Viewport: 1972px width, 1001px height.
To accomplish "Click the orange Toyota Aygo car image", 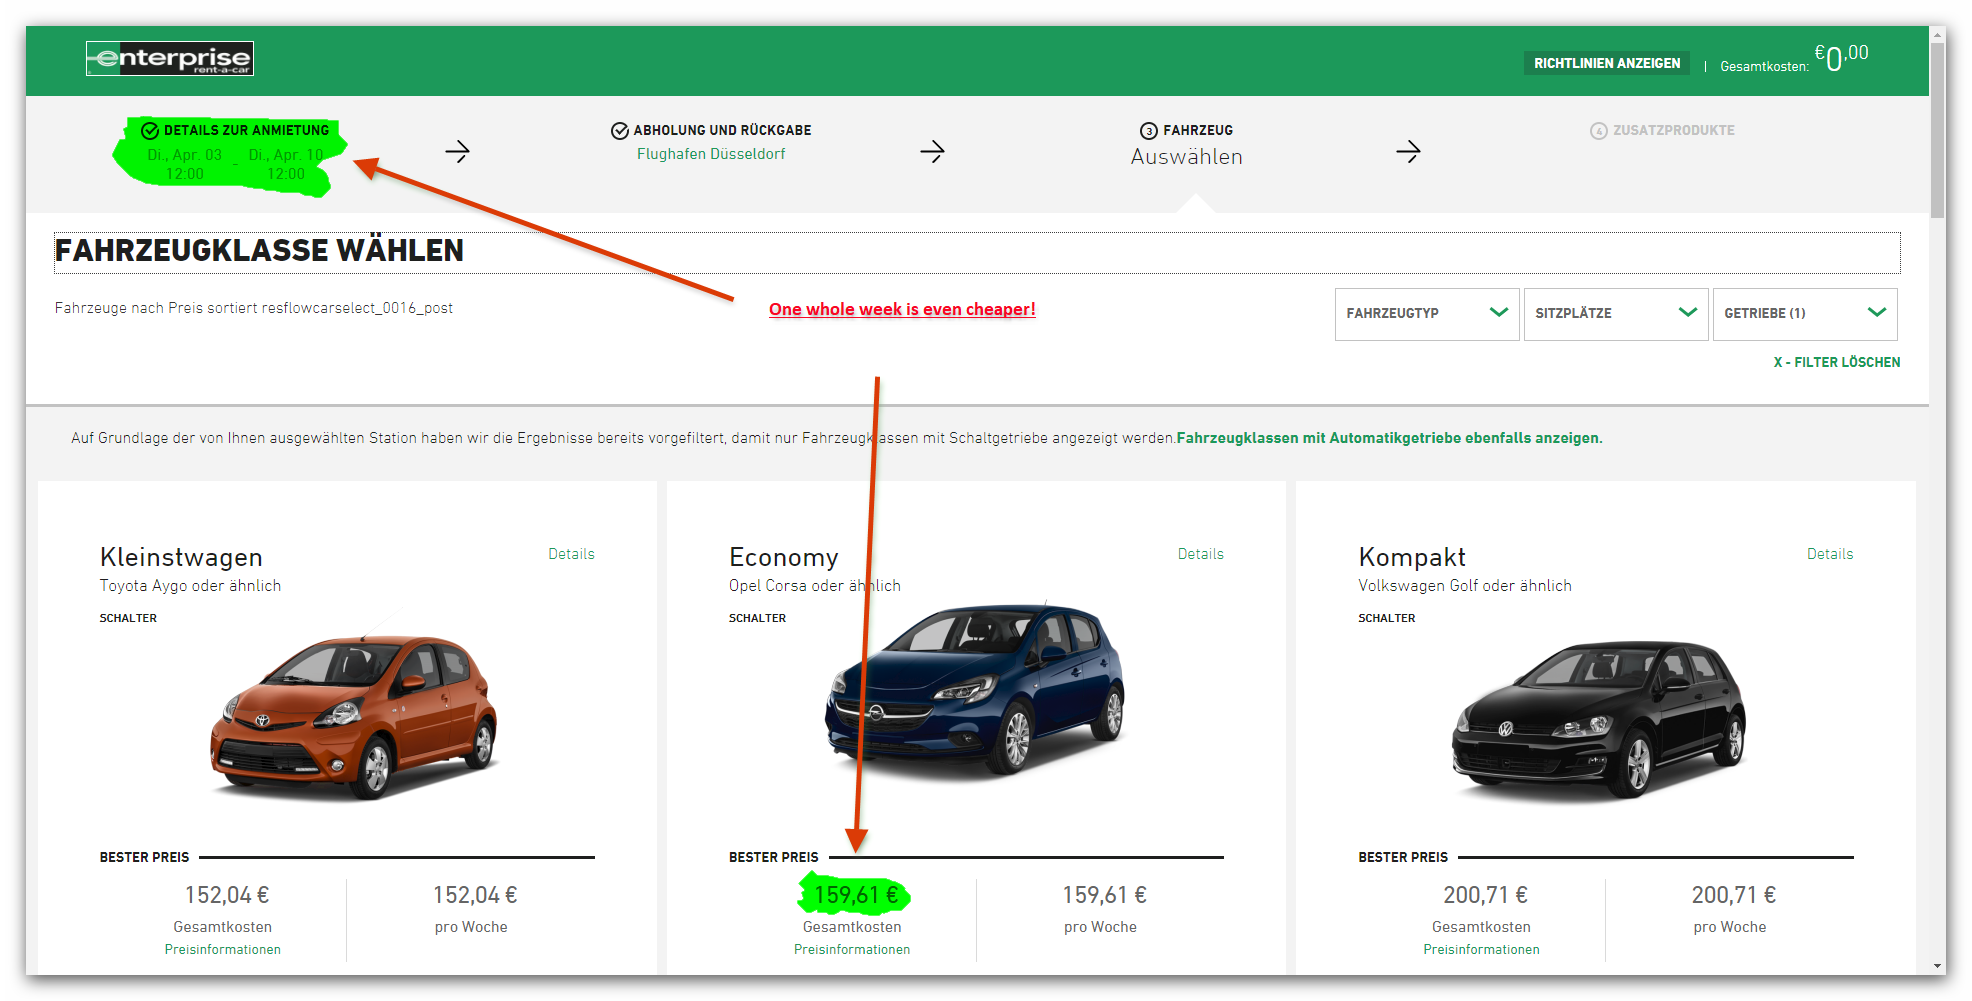I will 353,715.
